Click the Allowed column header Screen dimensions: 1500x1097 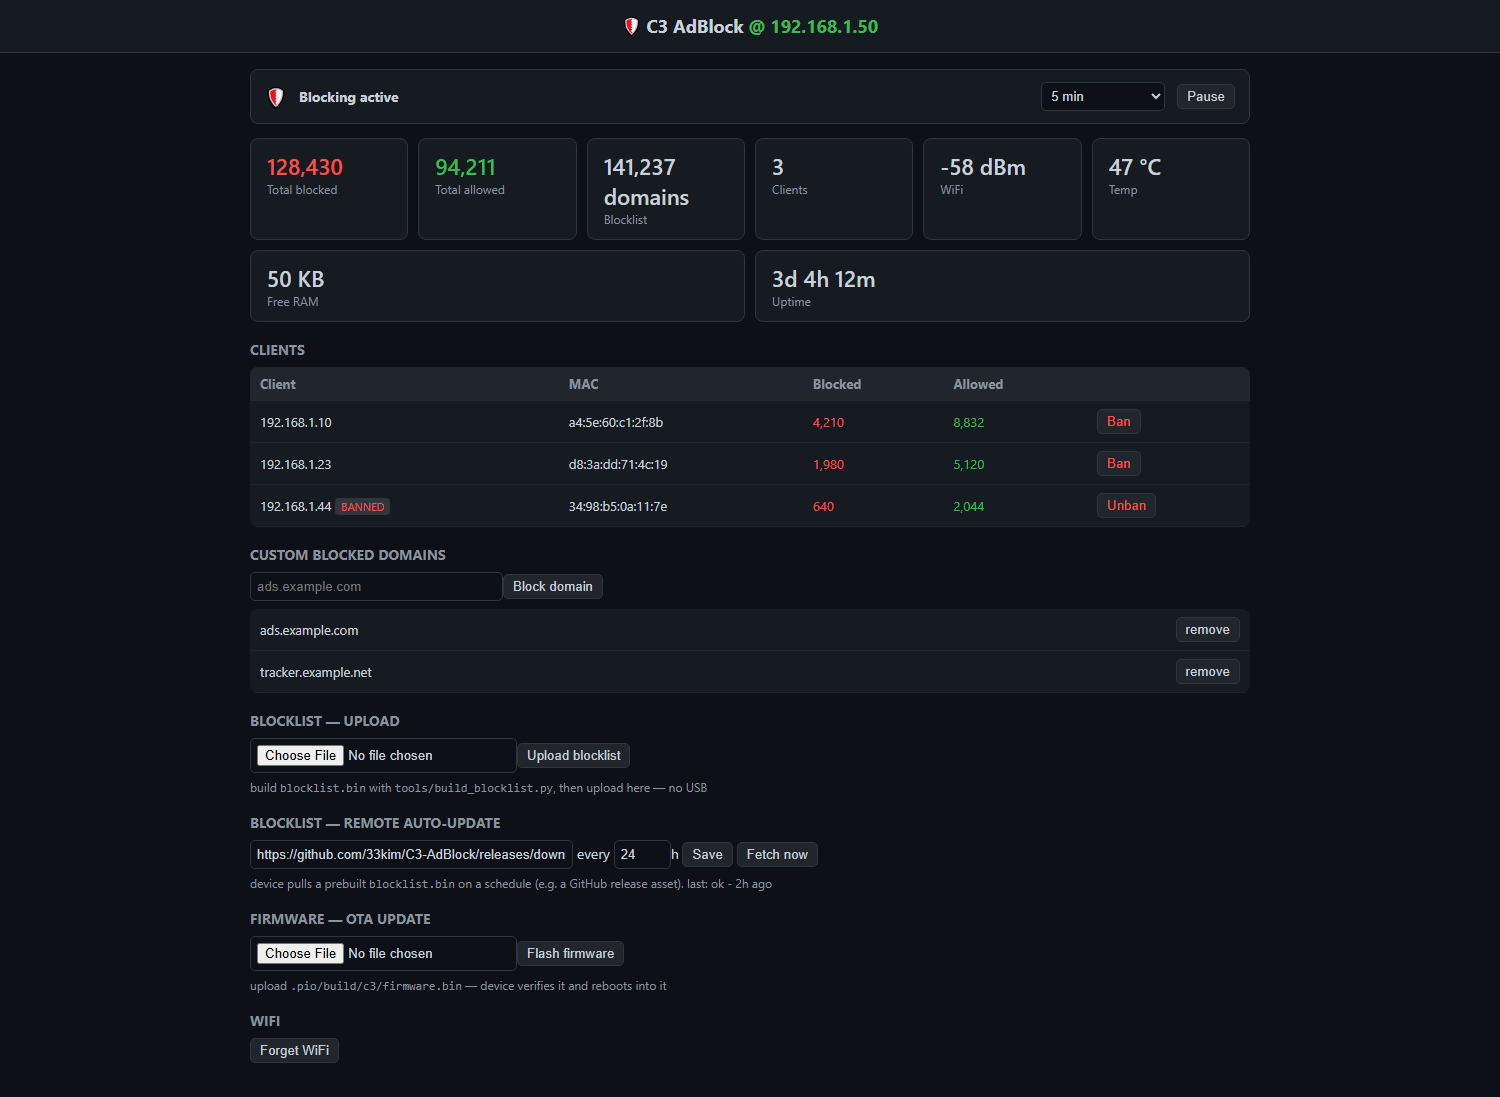point(978,385)
